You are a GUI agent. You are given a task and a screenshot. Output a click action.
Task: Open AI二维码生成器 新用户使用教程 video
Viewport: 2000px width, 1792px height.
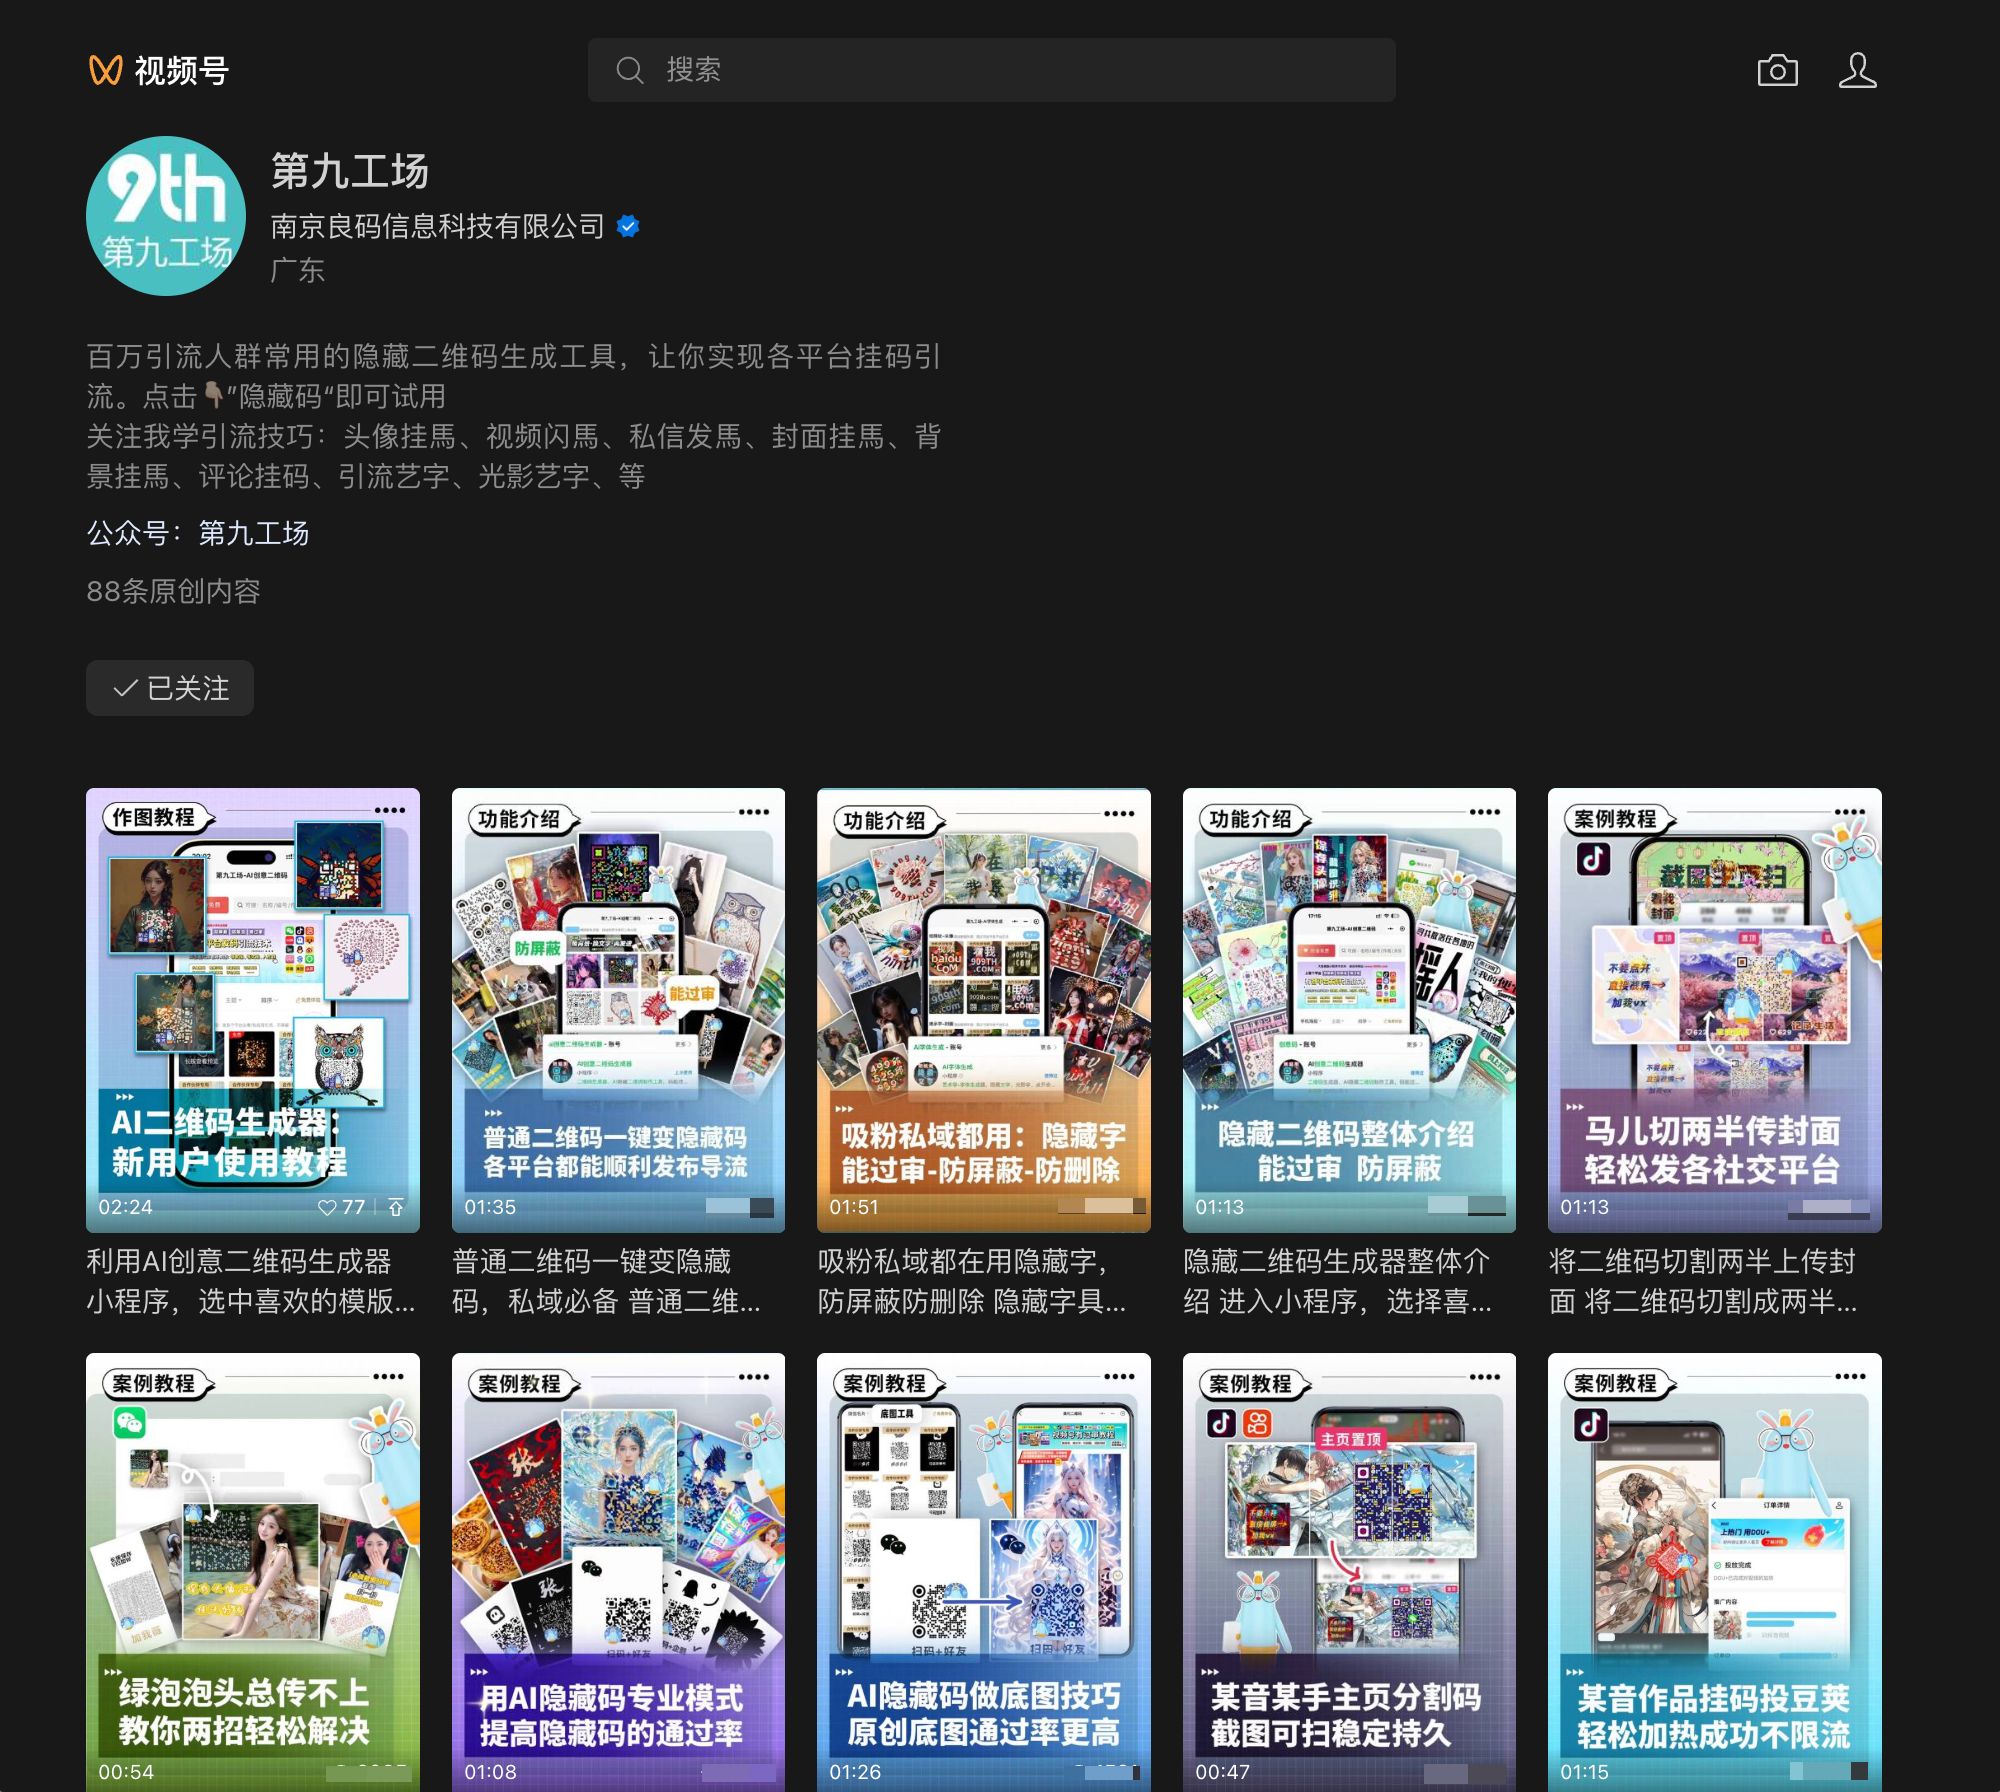pyautogui.click(x=252, y=1010)
